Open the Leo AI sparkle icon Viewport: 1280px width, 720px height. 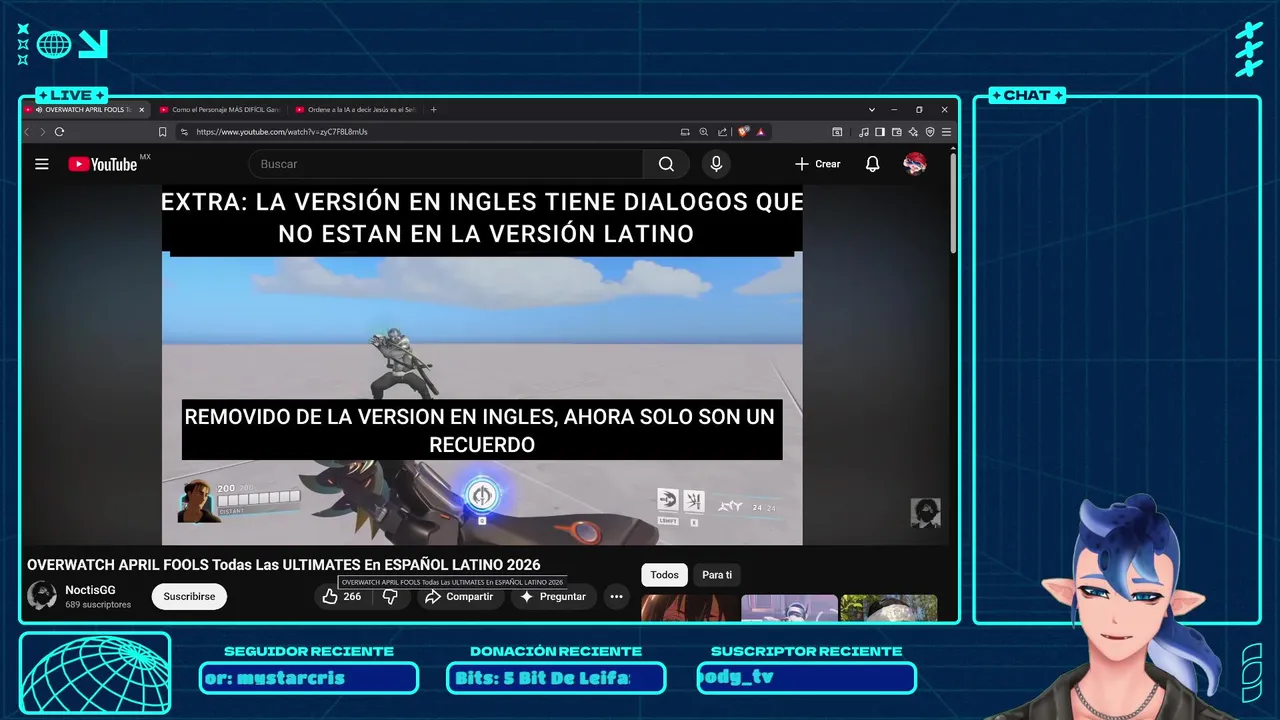pos(913,132)
